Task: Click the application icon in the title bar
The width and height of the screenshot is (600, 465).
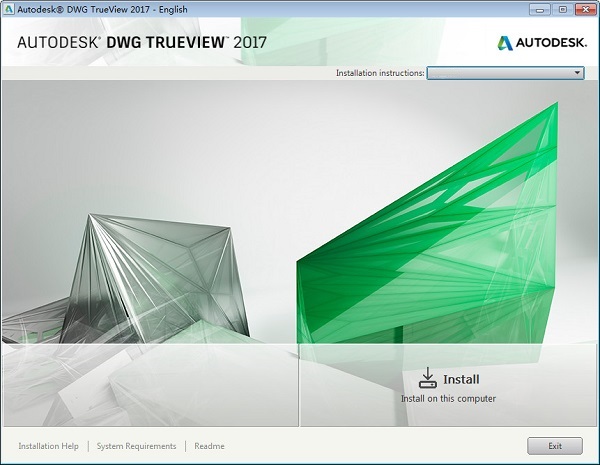Action: (x=9, y=8)
